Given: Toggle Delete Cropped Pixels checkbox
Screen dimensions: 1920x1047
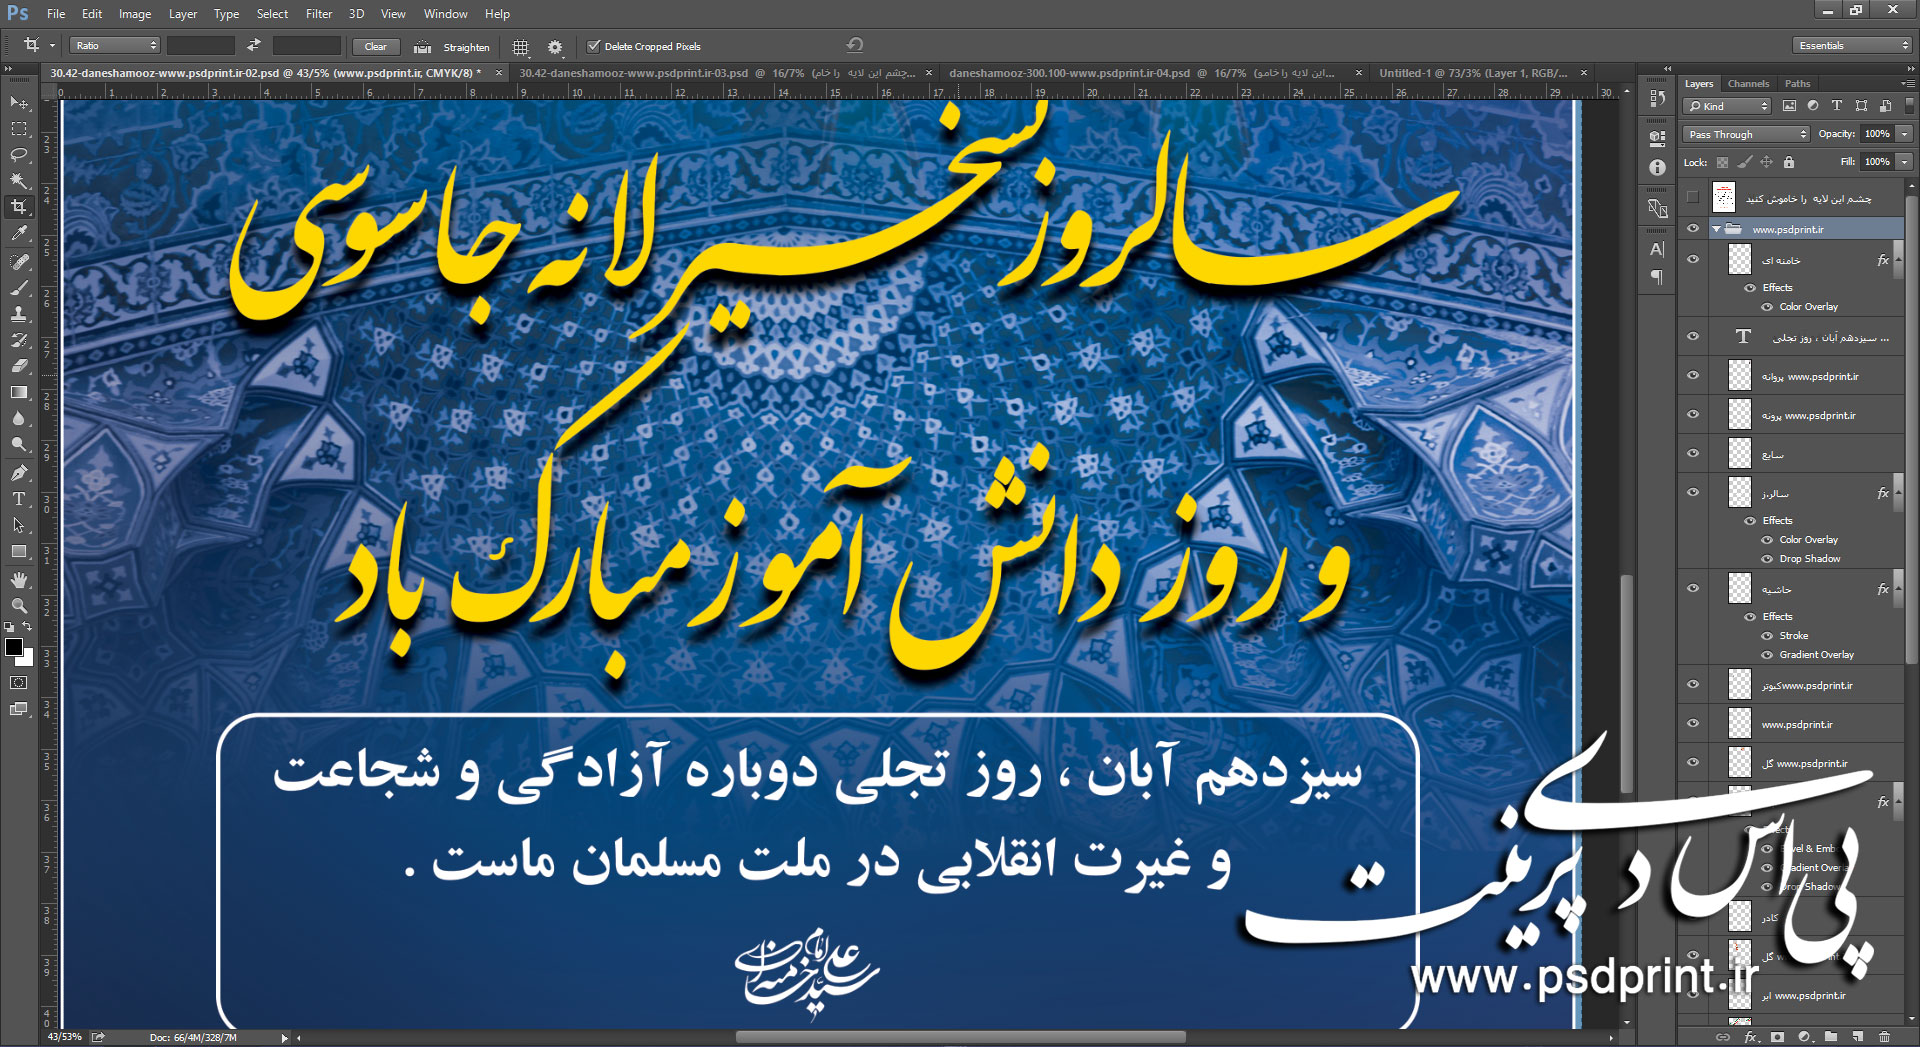Looking at the screenshot, I should coord(594,46).
